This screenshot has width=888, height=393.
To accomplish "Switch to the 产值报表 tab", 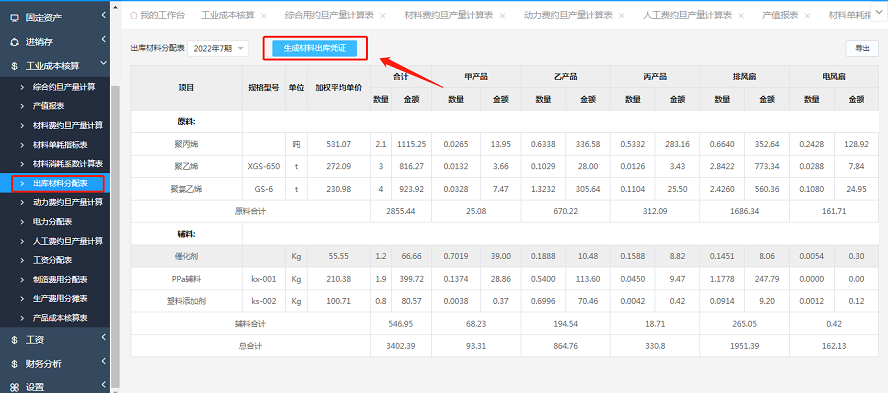I will pos(780,15).
